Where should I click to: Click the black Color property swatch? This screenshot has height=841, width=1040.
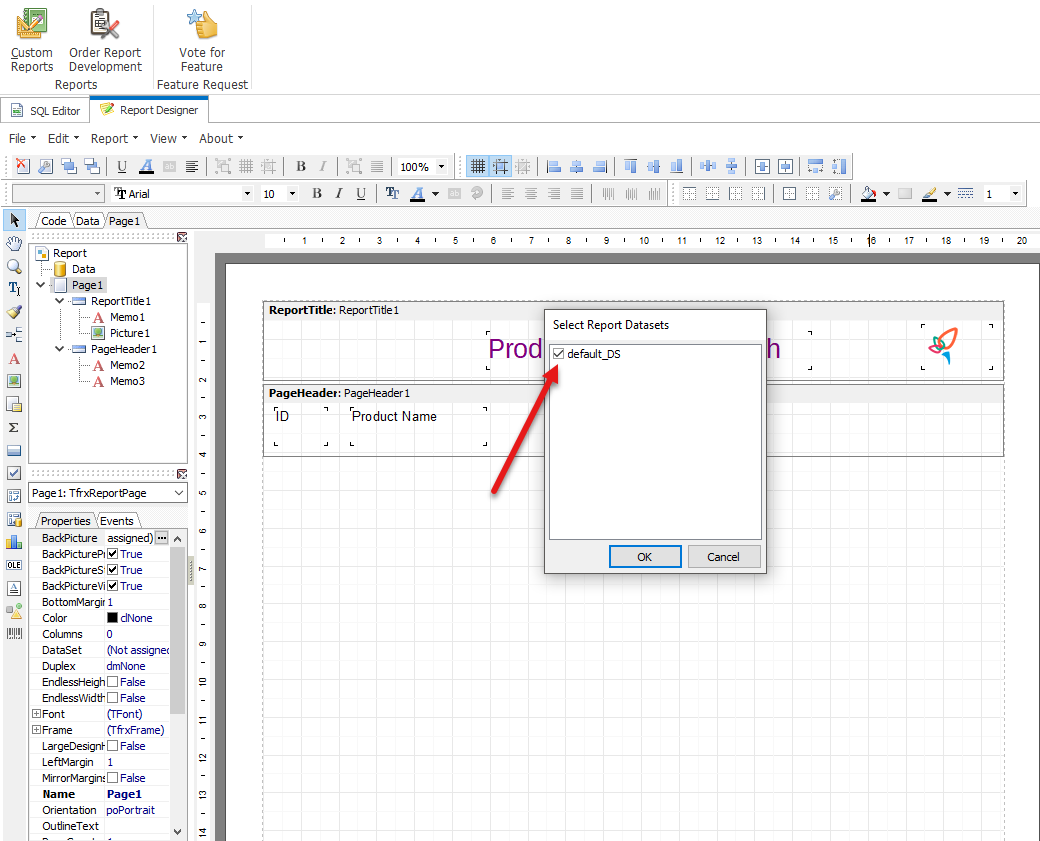tap(113, 618)
